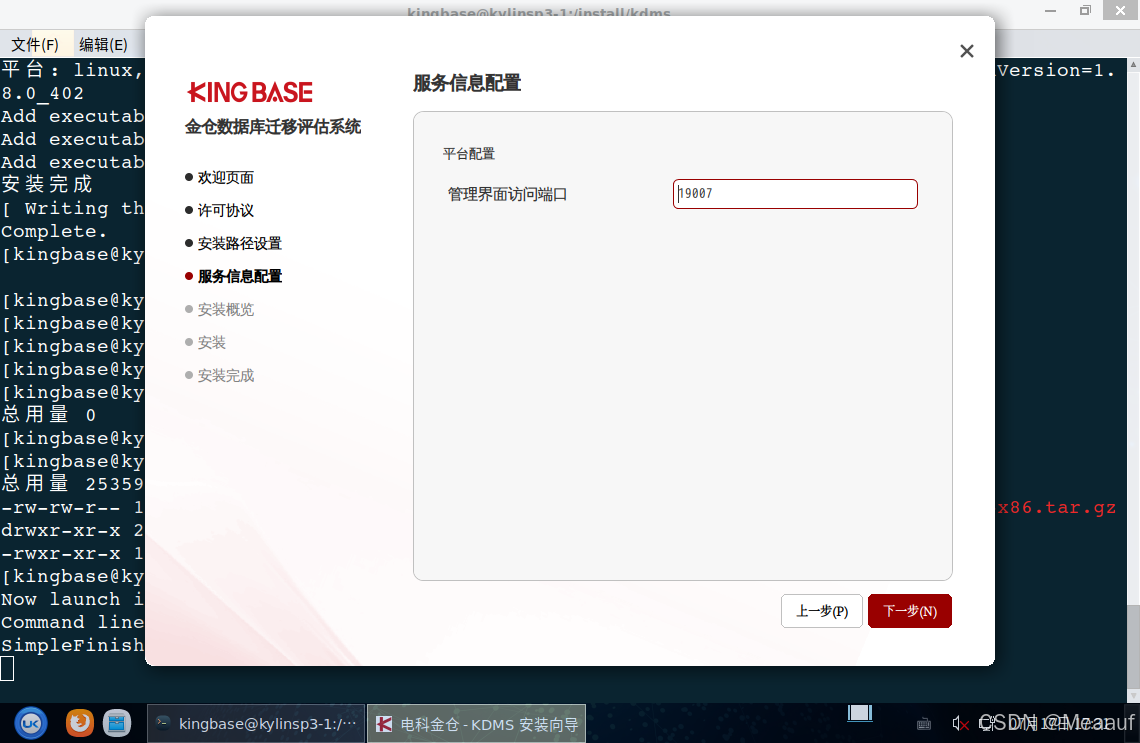Switch to 电科金仓 - KDMS 安装向导 task
The image size is (1140, 743).
(x=476, y=723)
